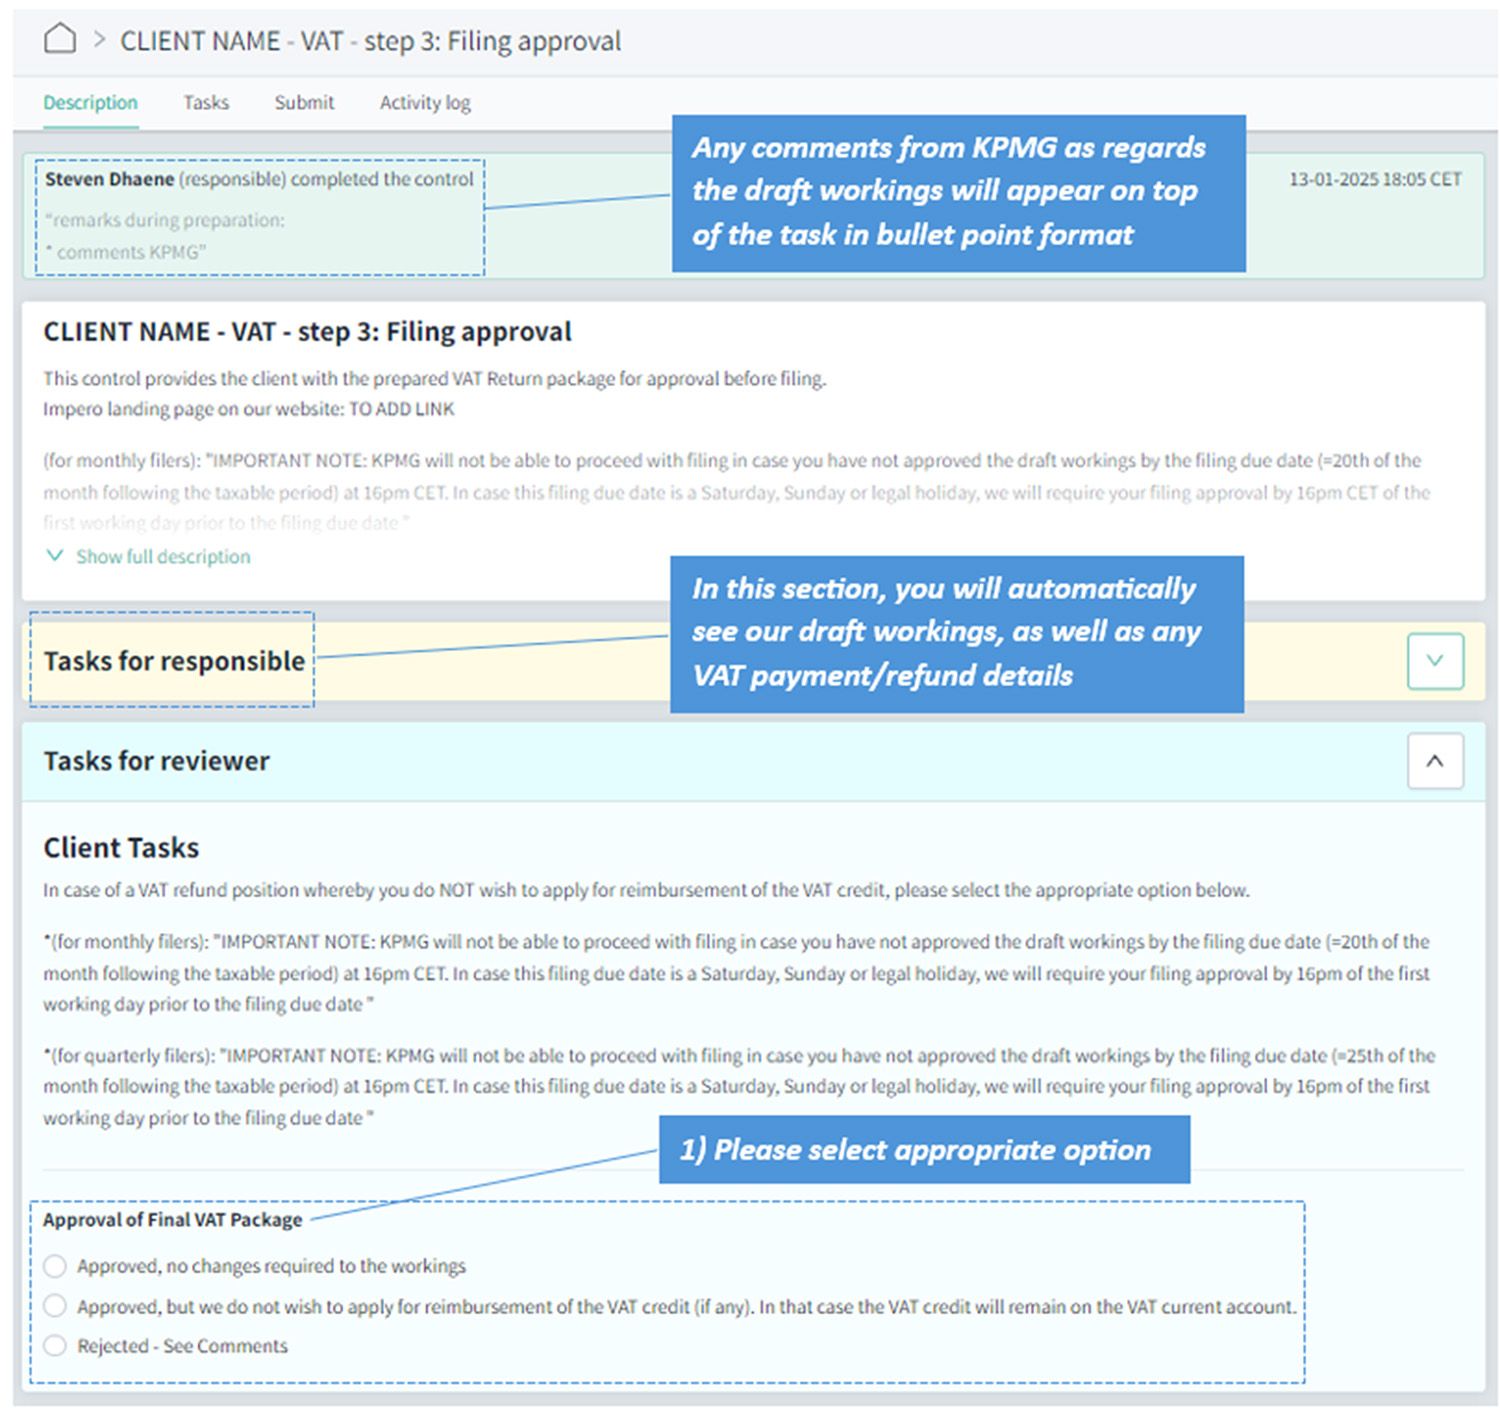
Task: Click the 'comments KPMG' remark text
Action: coord(130,252)
